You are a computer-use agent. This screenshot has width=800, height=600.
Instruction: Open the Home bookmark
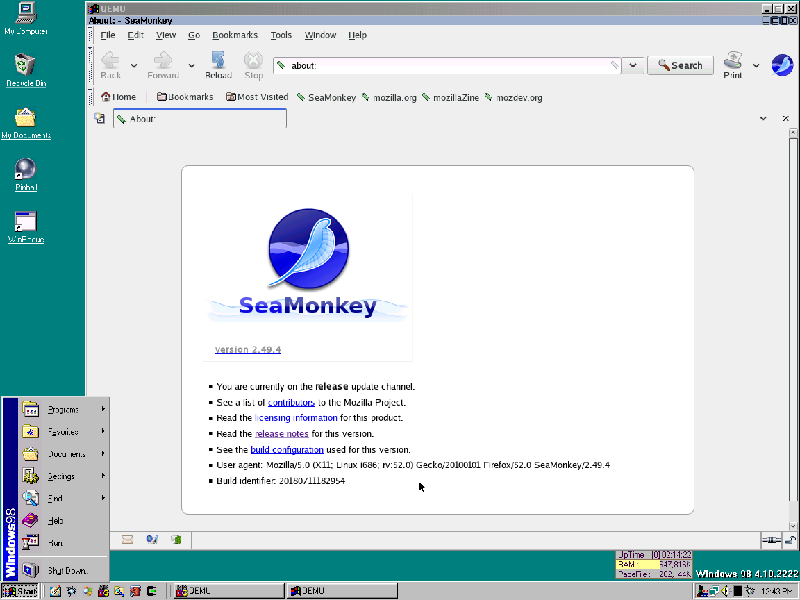(x=118, y=97)
